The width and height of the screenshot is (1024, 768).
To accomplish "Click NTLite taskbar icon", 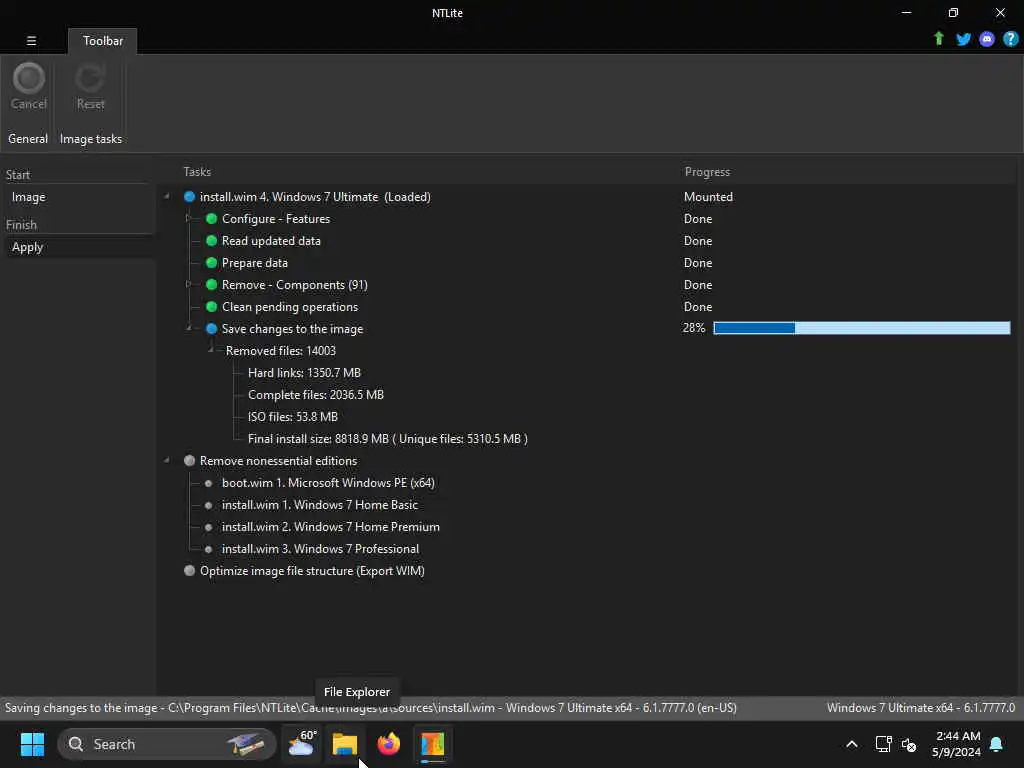I will click(432, 744).
